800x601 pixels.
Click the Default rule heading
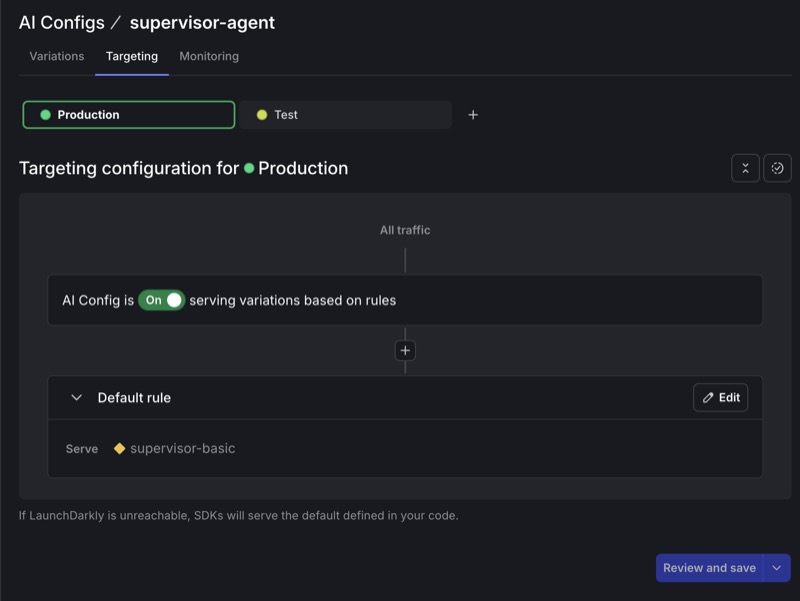point(134,397)
